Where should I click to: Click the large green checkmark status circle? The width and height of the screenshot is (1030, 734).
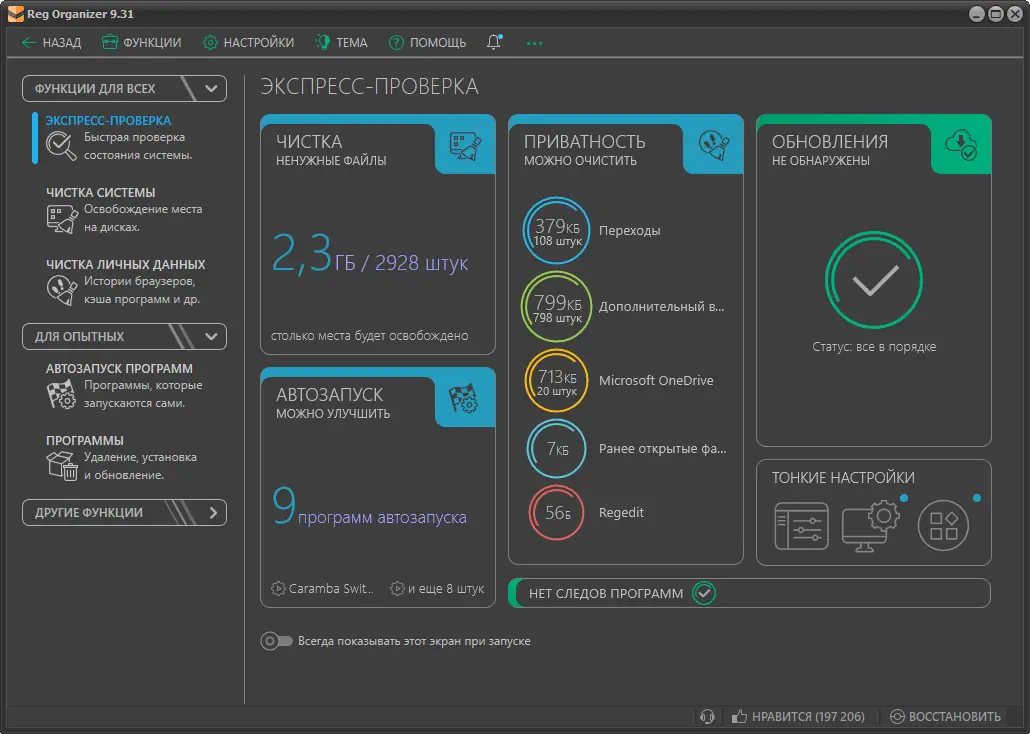(874, 280)
